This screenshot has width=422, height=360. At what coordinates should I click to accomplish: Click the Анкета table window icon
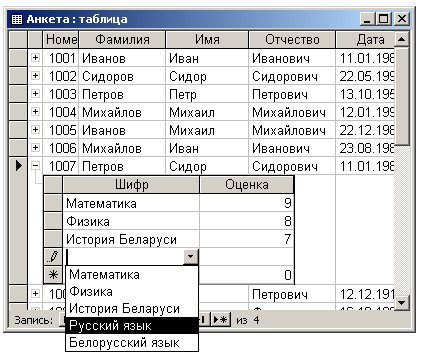[17, 19]
